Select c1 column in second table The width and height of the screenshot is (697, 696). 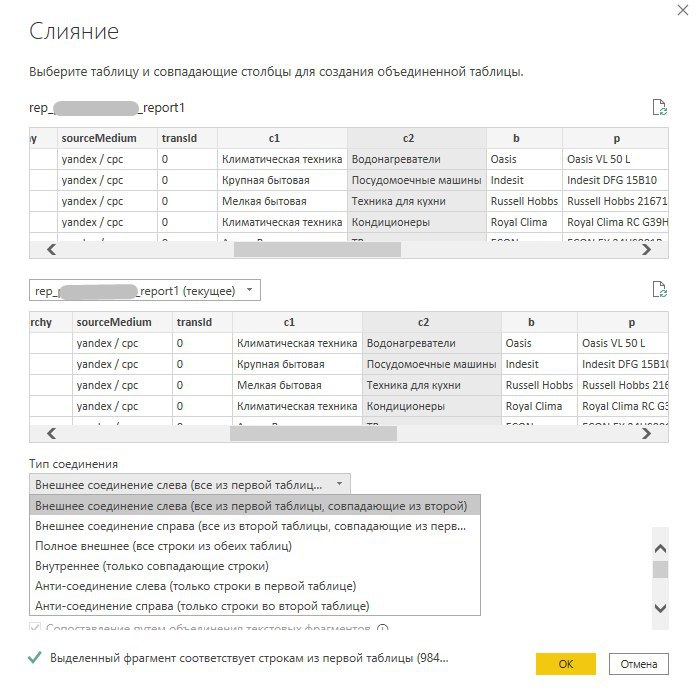(297, 322)
